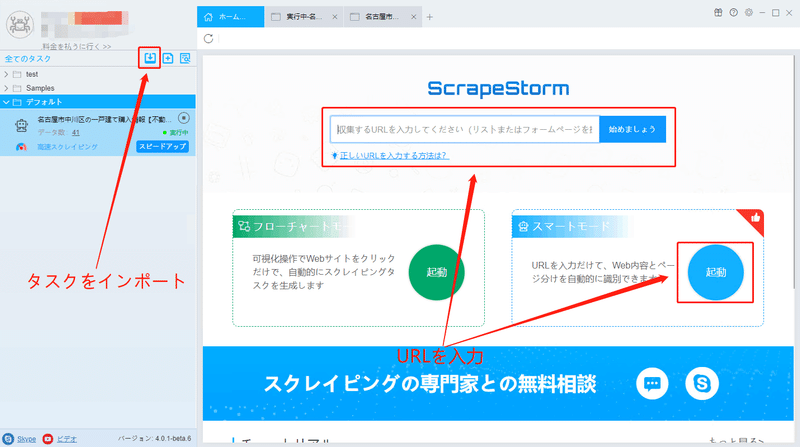
Task: Launch smart mode with blue 起動
Action: [x=715, y=272]
